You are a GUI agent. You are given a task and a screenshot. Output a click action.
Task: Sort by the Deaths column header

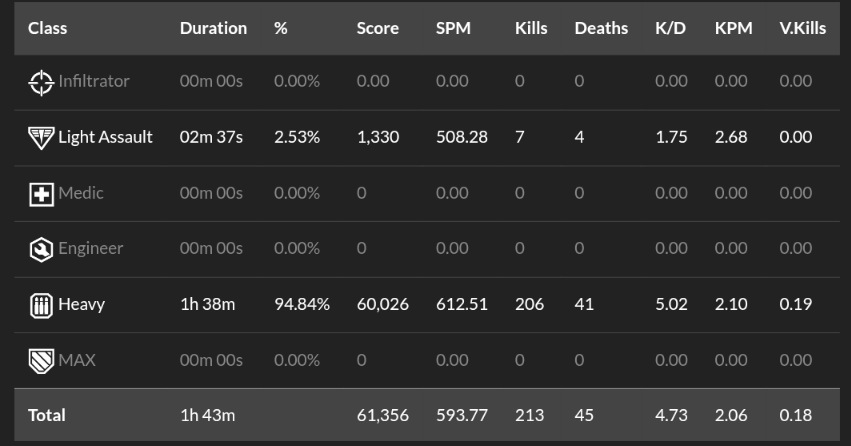pos(601,28)
